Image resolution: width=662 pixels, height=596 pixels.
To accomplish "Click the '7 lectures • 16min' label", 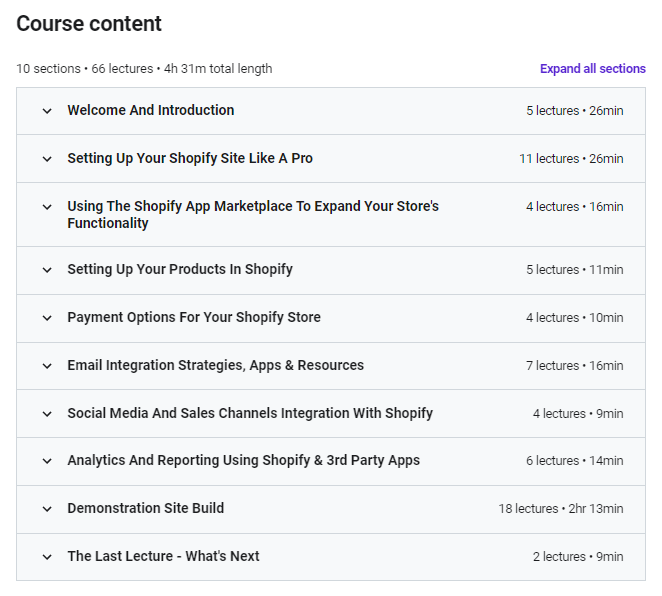I will (575, 366).
